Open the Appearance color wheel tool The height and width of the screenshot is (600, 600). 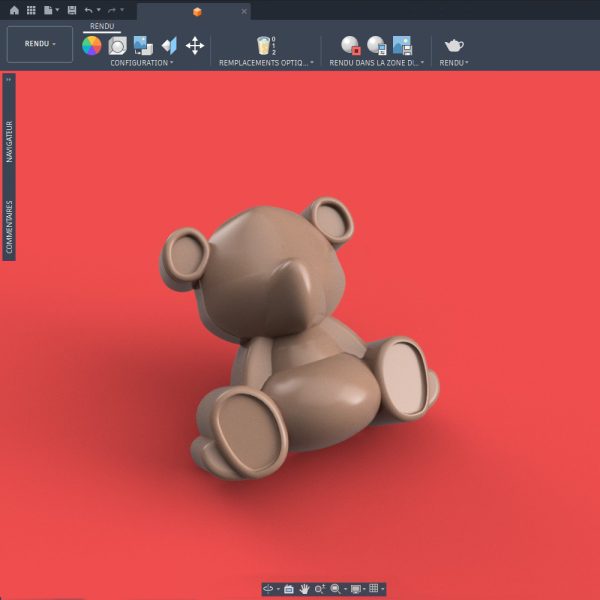pyautogui.click(x=91, y=46)
